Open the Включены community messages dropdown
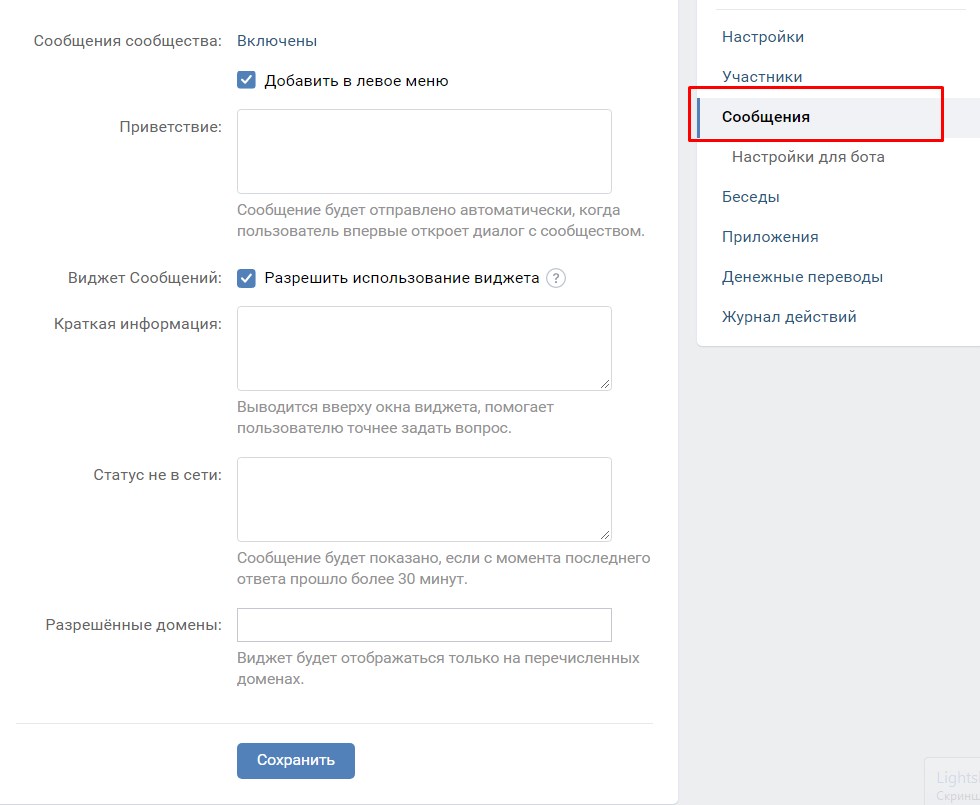Screen dimensions: 980x805 tap(277, 41)
